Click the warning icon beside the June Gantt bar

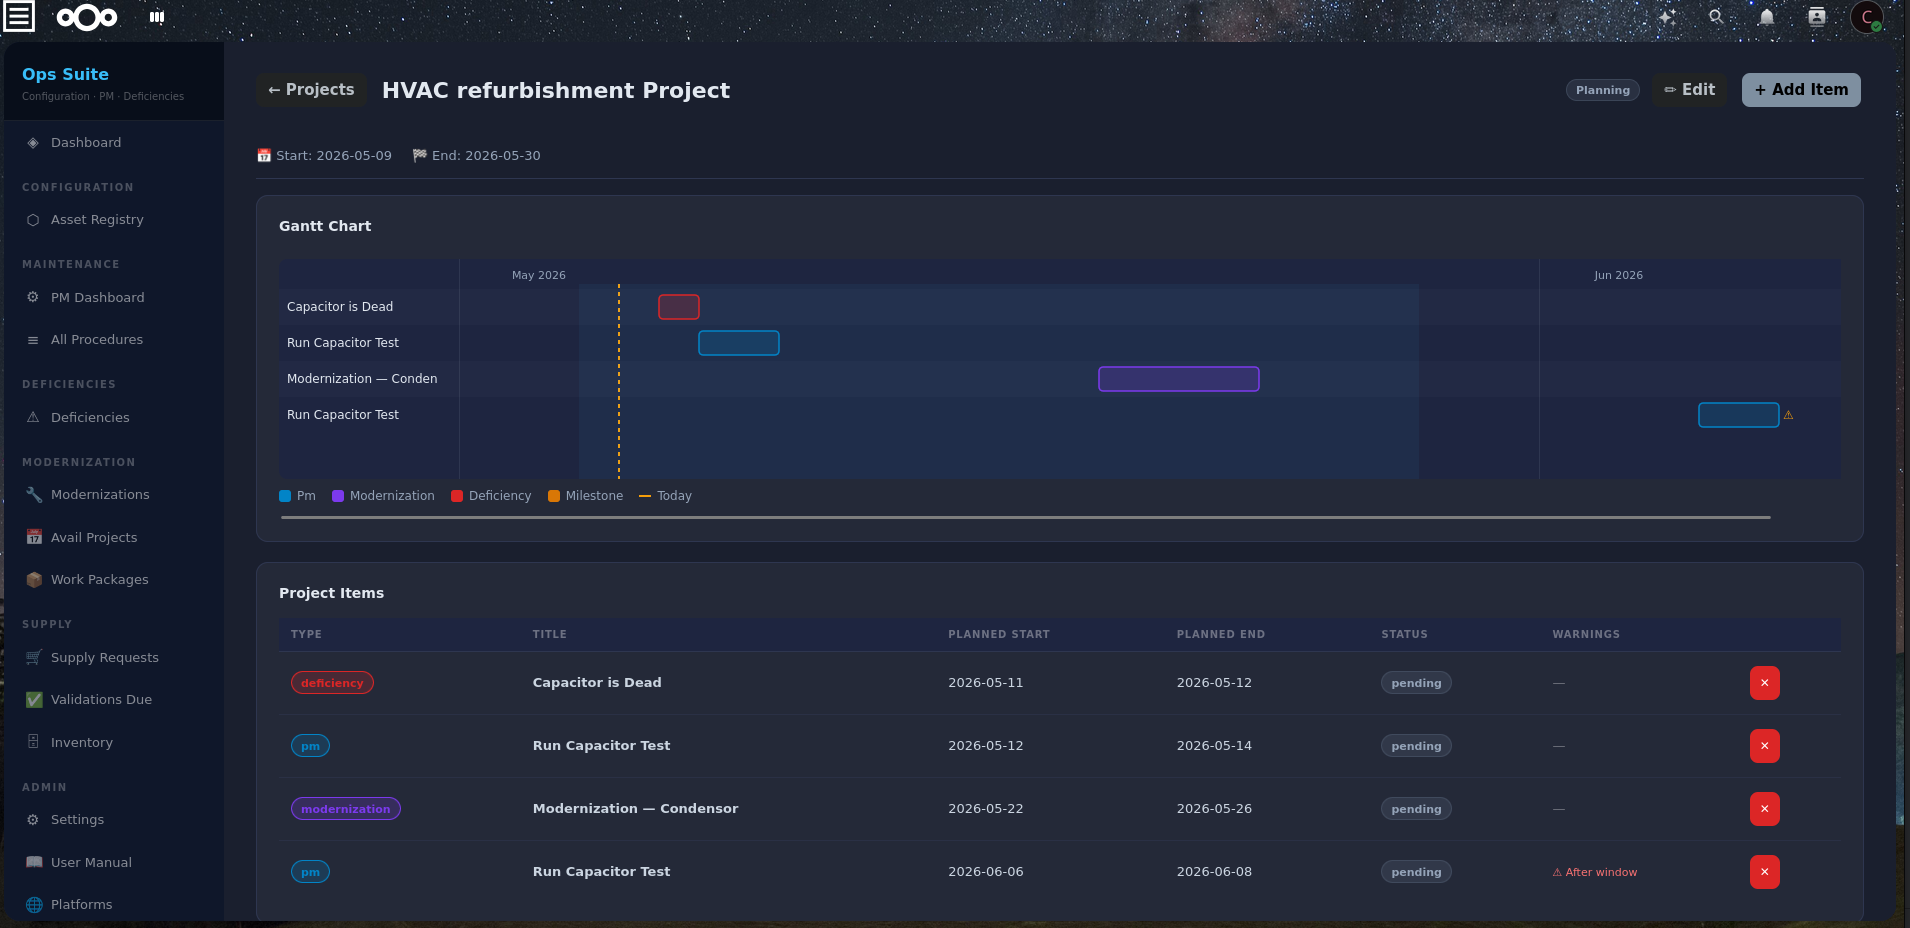(1788, 415)
